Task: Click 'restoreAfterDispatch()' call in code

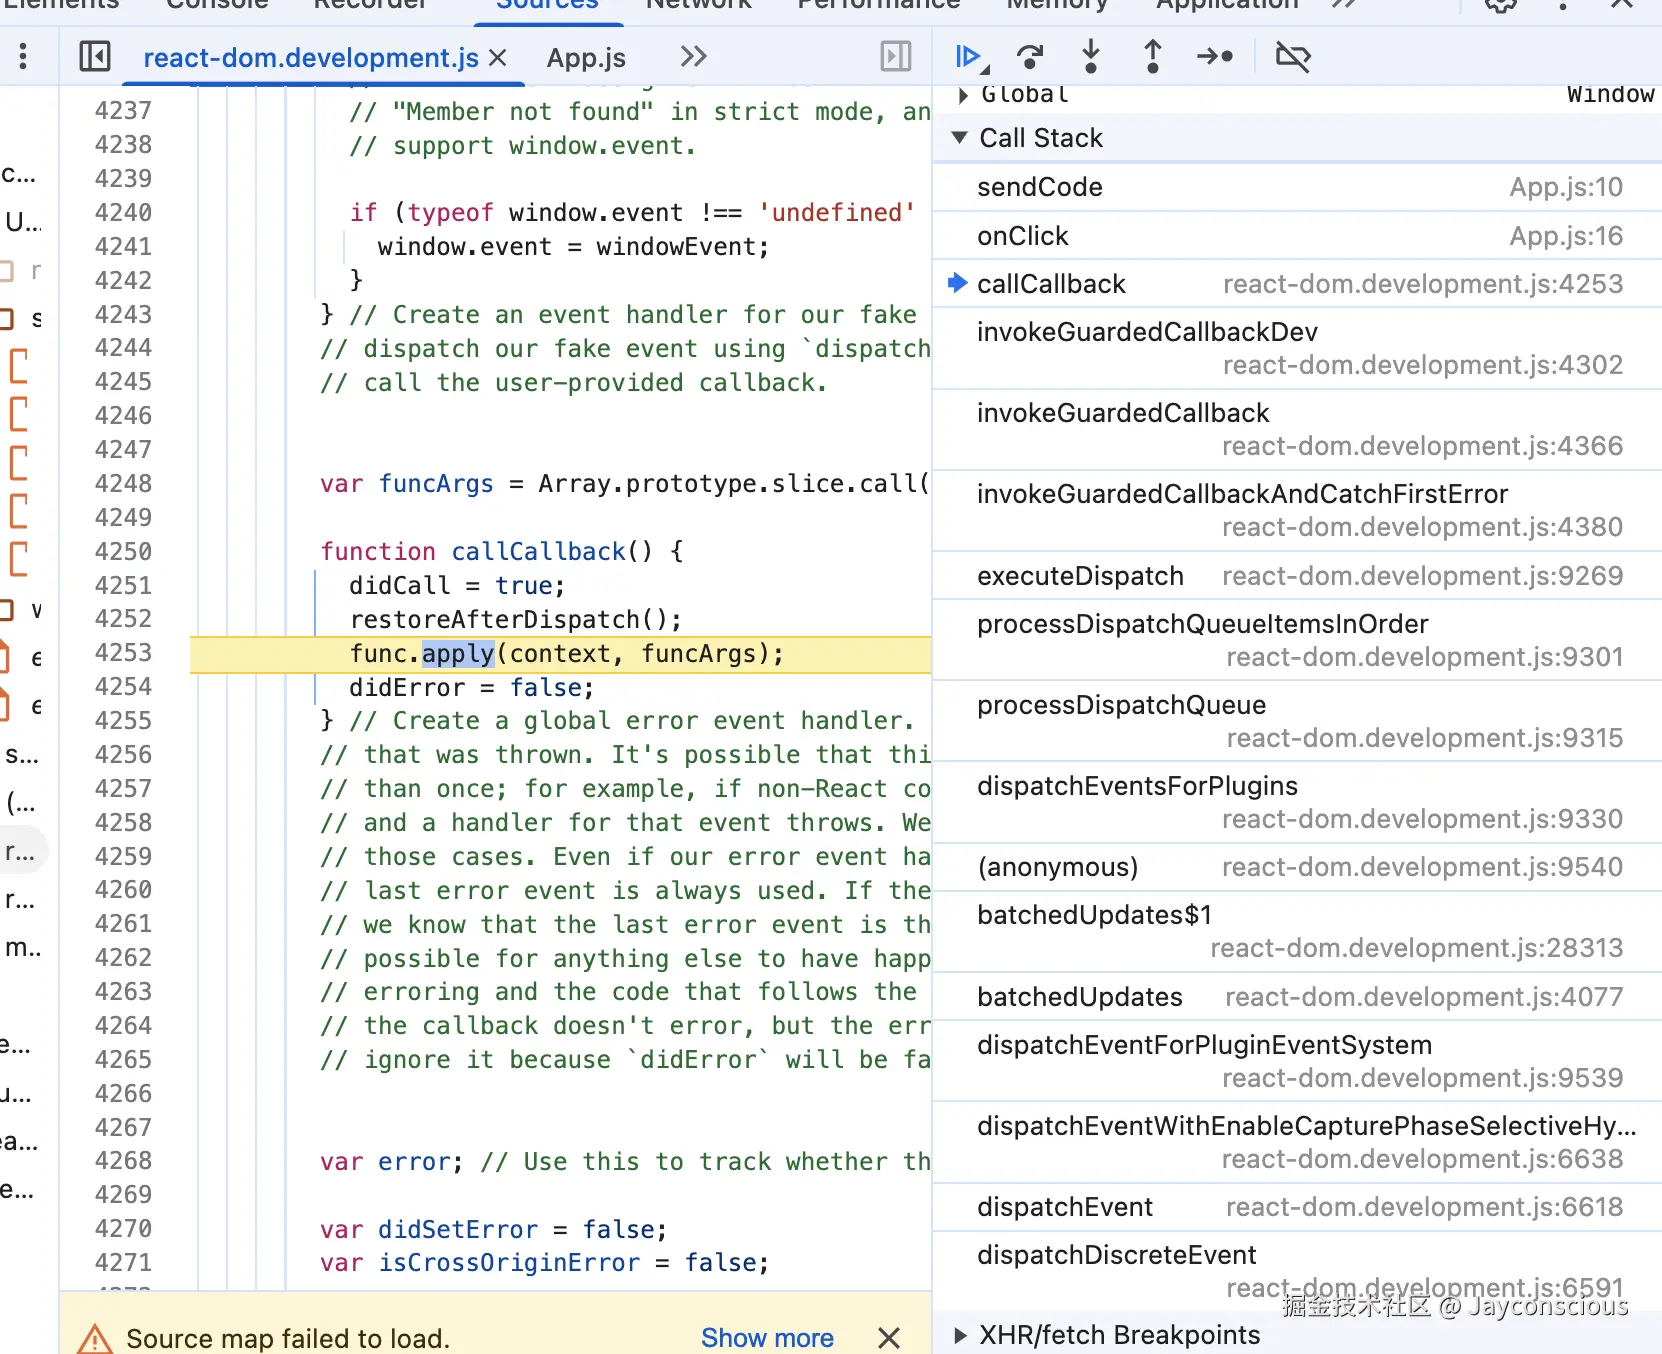Action: tap(516, 620)
